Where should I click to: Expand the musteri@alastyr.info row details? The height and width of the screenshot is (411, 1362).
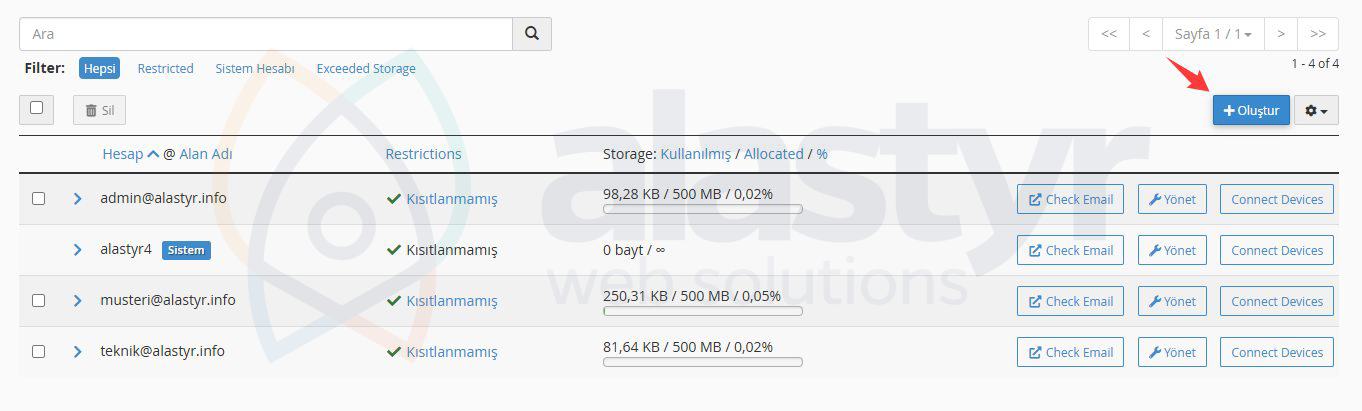[x=77, y=301]
